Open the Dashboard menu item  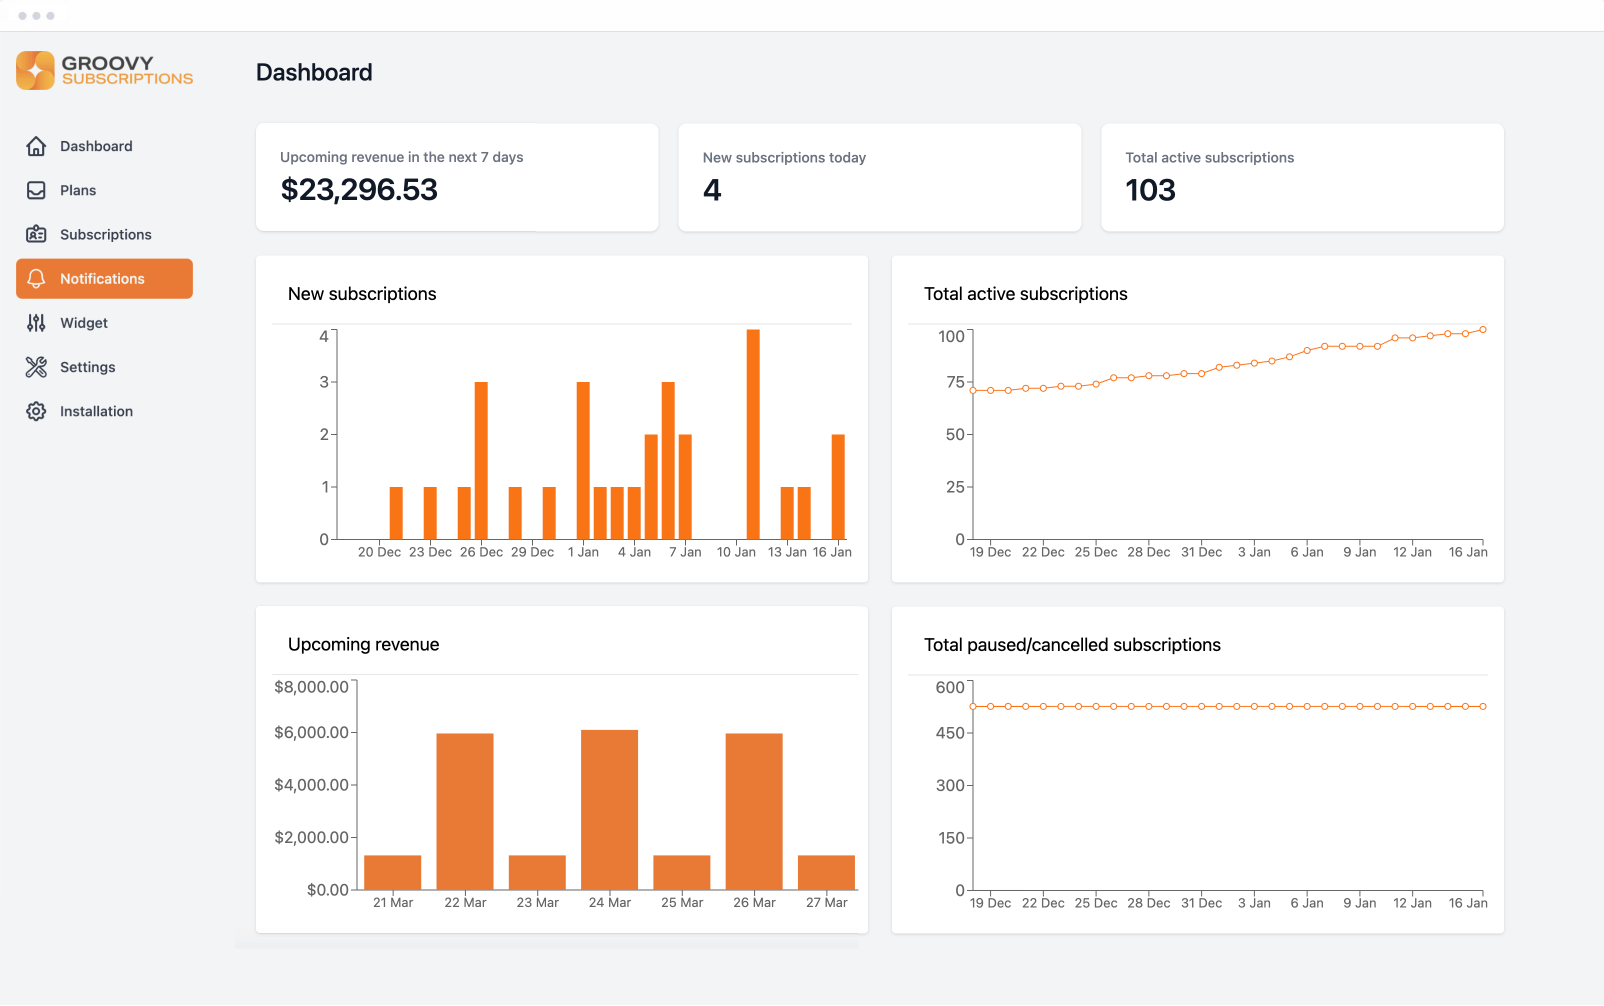click(x=104, y=146)
